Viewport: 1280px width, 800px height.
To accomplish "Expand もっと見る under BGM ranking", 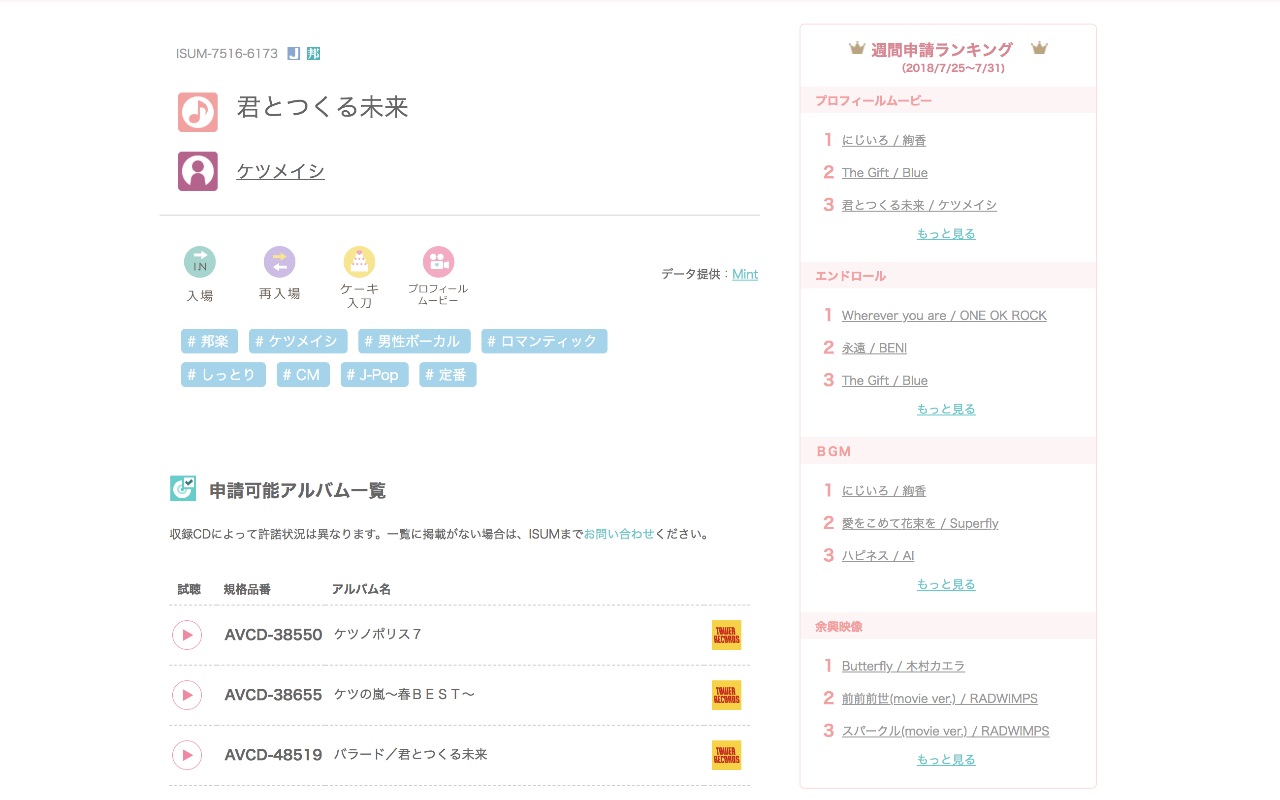I will coord(946,584).
